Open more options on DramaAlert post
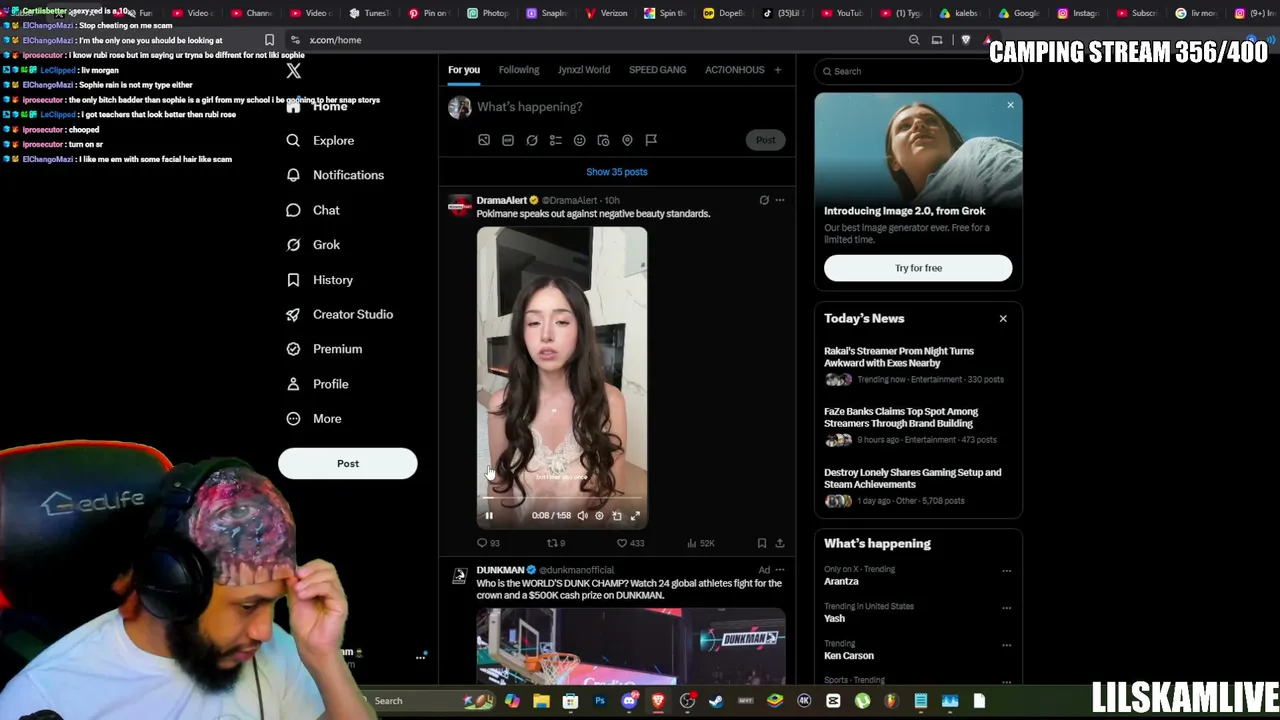 click(x=780, y=200)
